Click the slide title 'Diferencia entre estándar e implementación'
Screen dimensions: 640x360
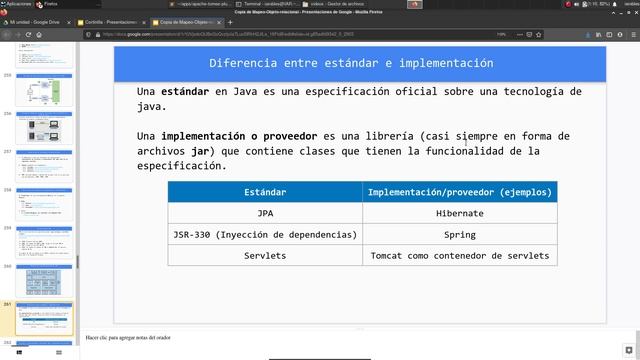[x=351, y=63]
